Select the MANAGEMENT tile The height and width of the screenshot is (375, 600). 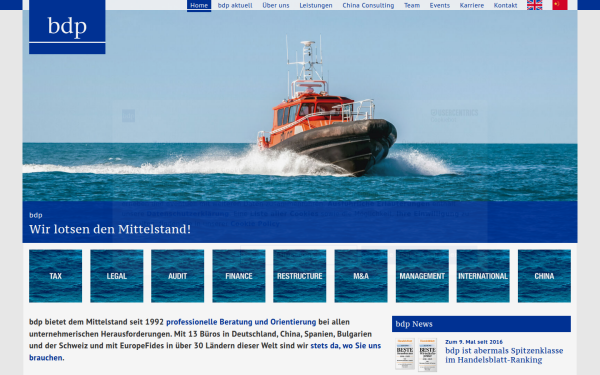[422, 276]
